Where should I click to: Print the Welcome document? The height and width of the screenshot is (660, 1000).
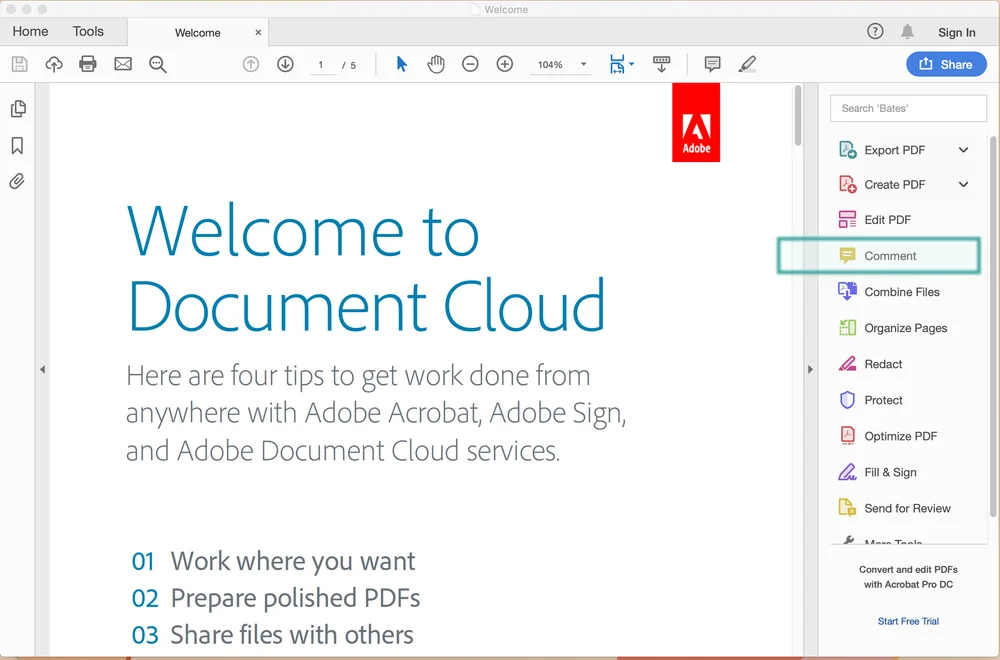point(87,63)
